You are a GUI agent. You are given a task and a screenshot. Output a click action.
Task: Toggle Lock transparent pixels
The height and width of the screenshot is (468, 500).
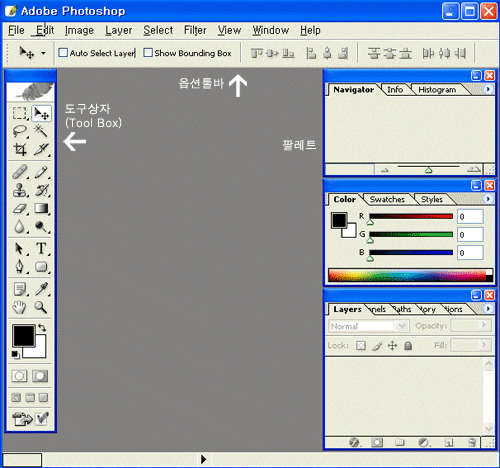361,345
